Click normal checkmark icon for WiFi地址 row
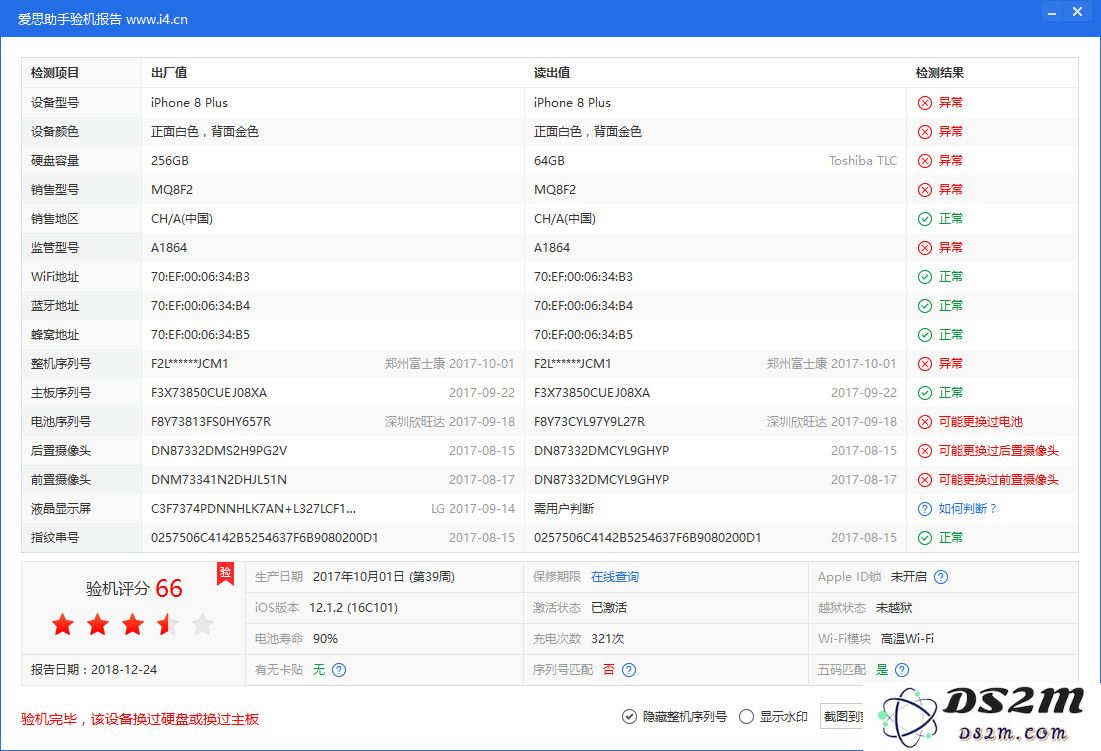This screenshot has height=751, width=1101. click(x=925, y=277)
